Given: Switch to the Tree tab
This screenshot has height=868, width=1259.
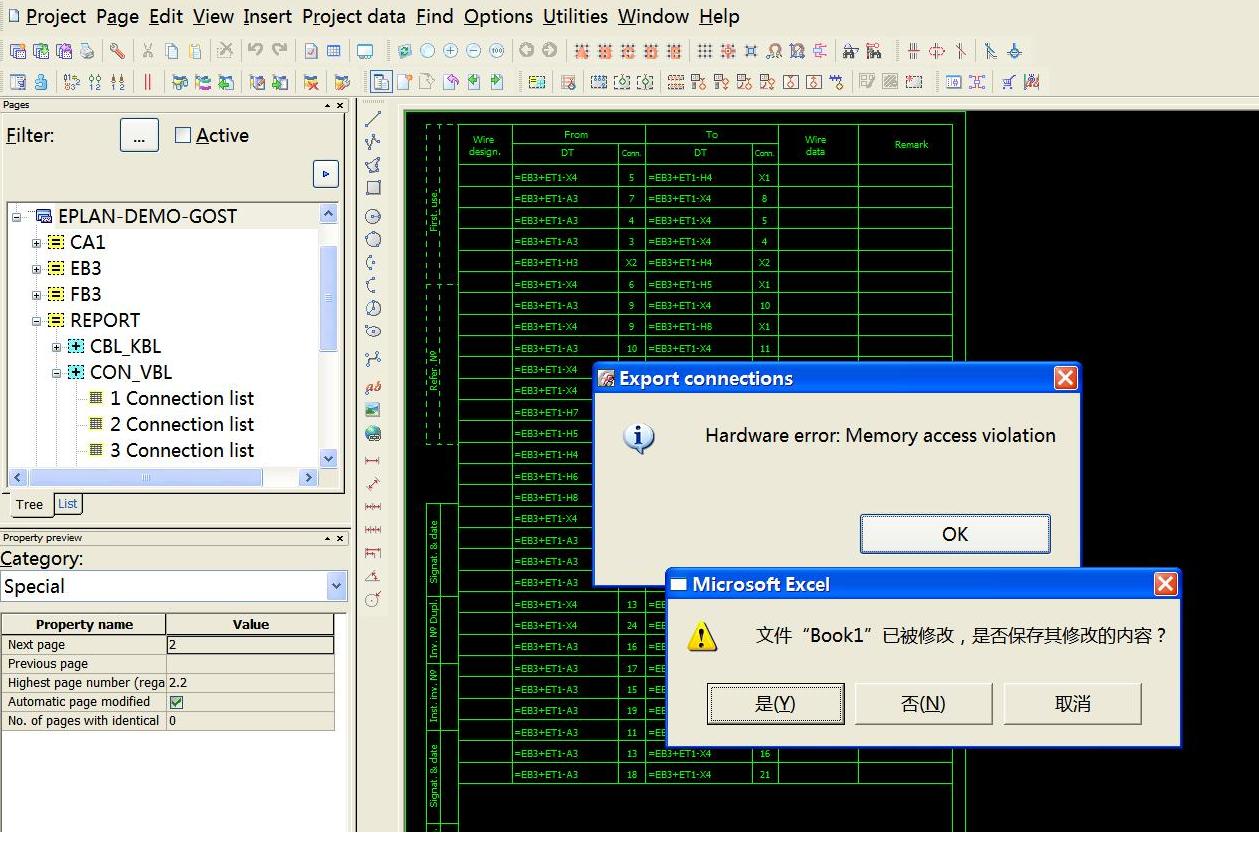Looking at the screenshot, I should [29, 504].
